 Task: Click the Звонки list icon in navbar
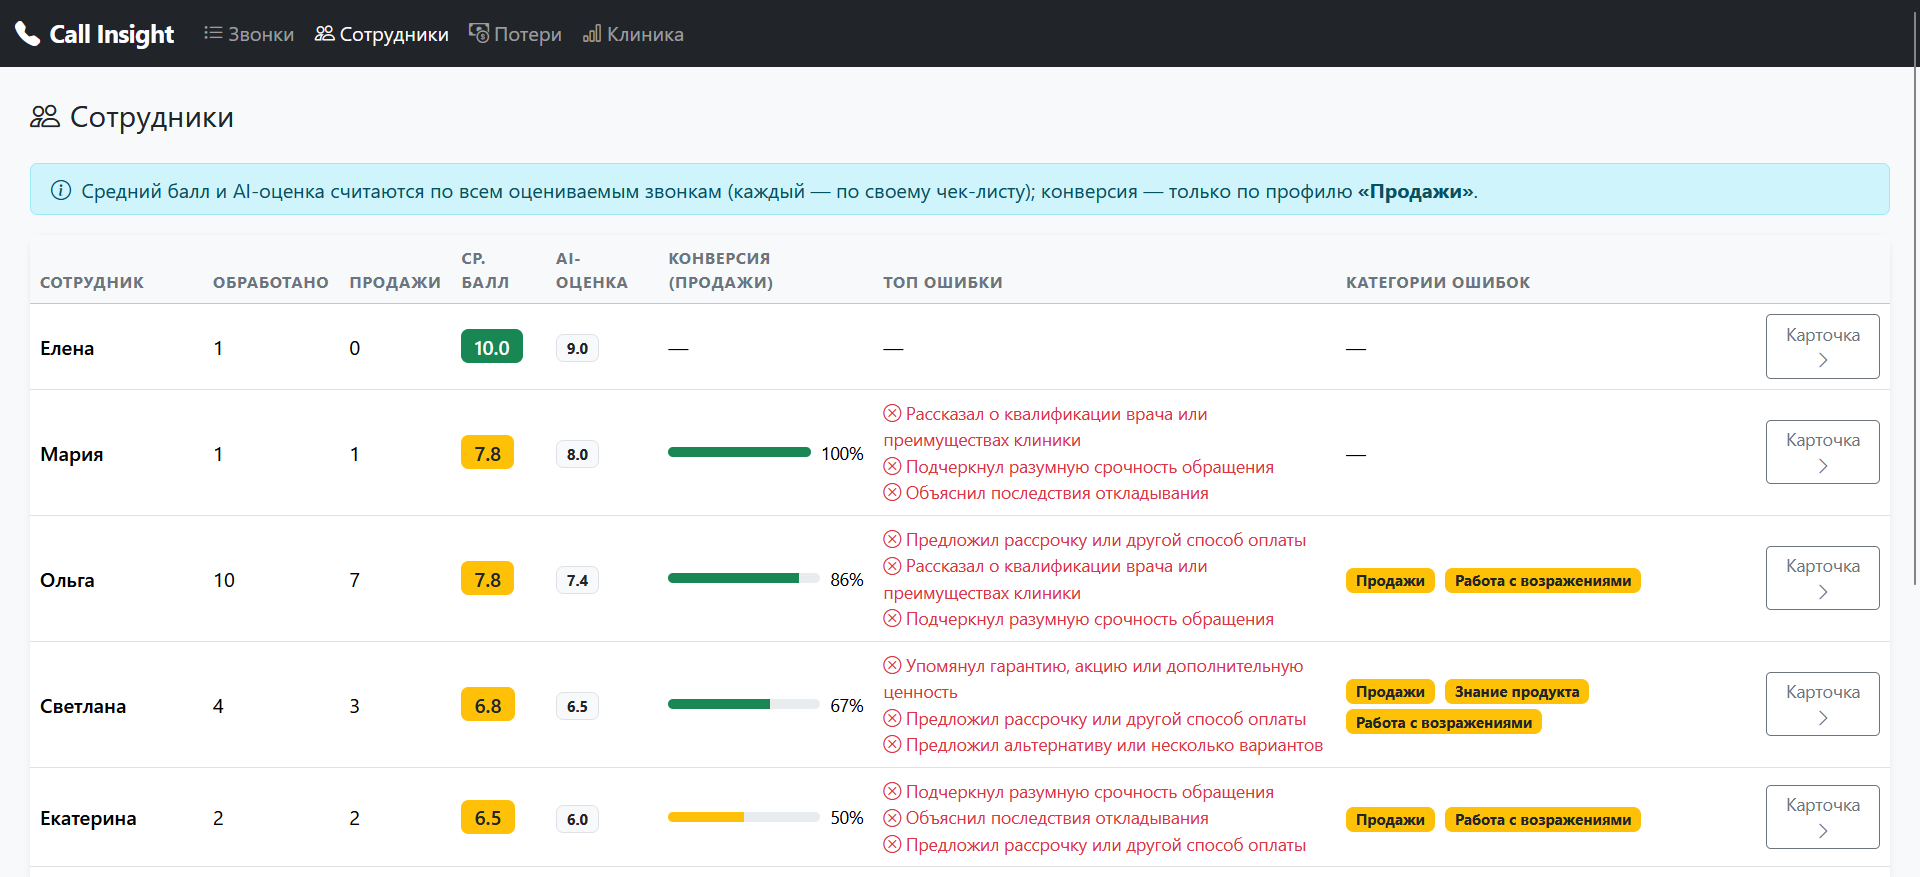[x=213, y=33]
